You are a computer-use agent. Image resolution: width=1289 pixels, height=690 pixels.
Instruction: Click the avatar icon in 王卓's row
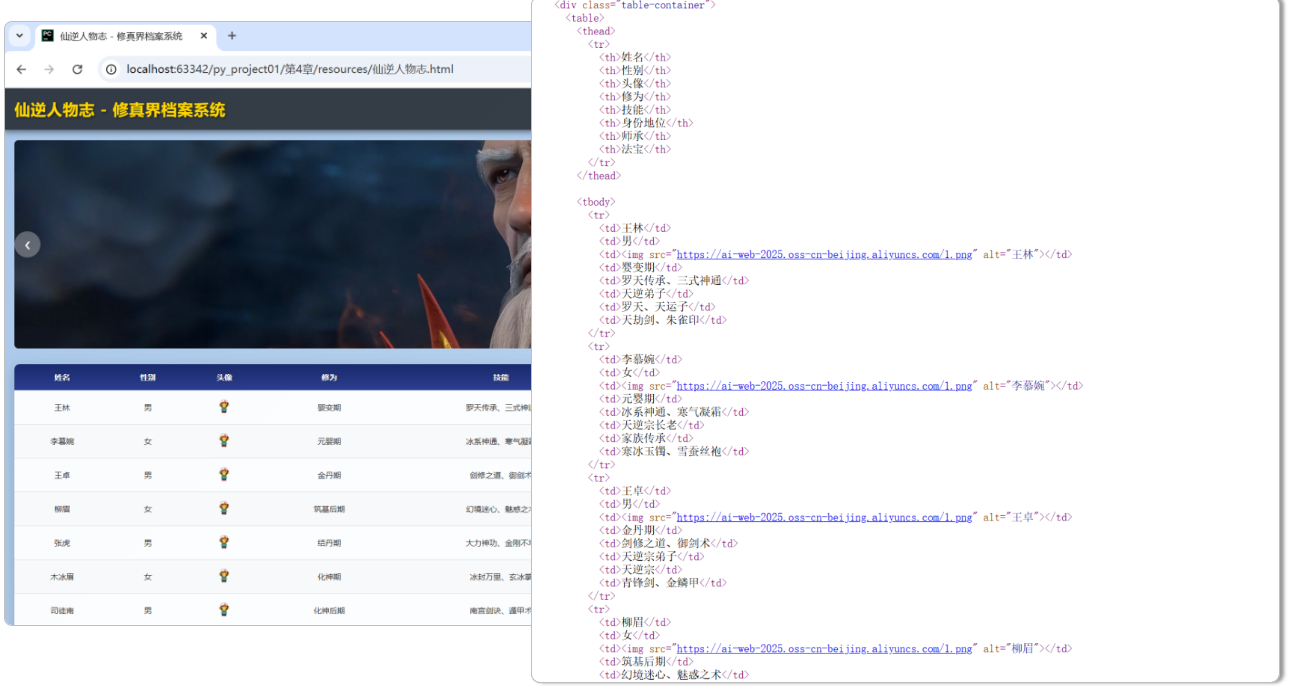[224, 475]
